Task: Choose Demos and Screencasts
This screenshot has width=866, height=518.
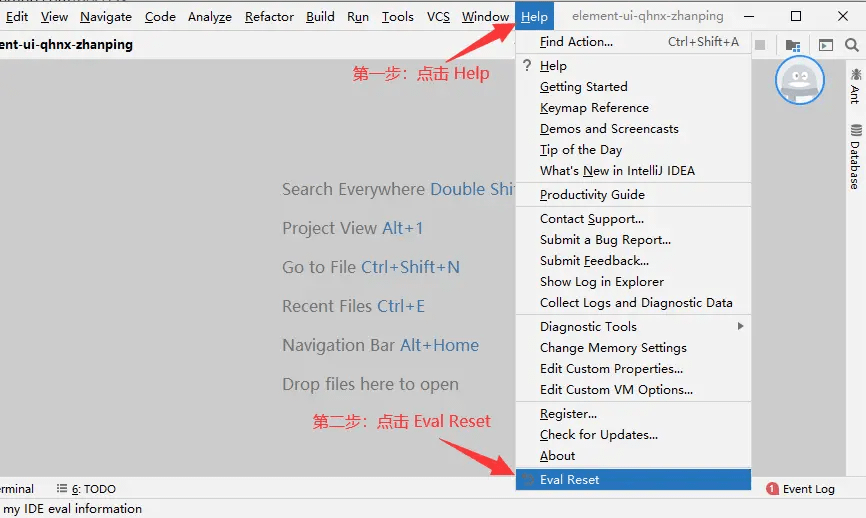Action: point(633,129)
